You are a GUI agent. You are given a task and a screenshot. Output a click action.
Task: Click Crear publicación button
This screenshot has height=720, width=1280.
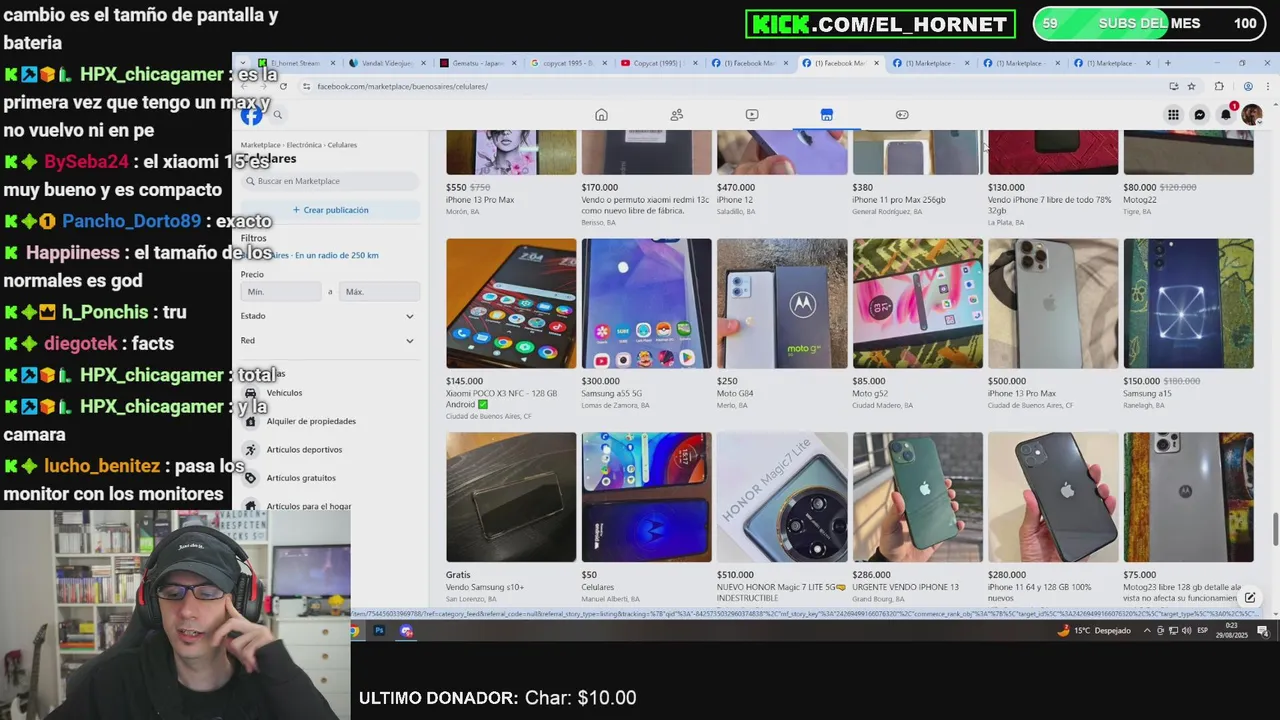pyautogui.click(x=330, y=210)
